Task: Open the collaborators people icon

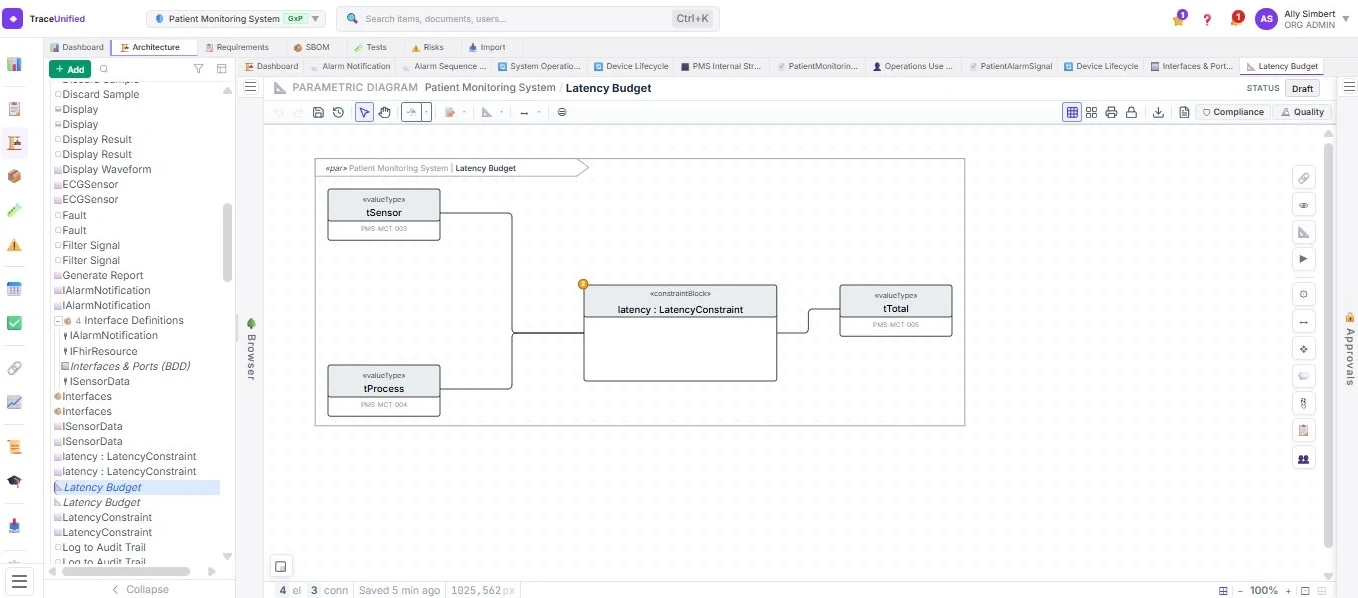Action: tap(1303, 459)
